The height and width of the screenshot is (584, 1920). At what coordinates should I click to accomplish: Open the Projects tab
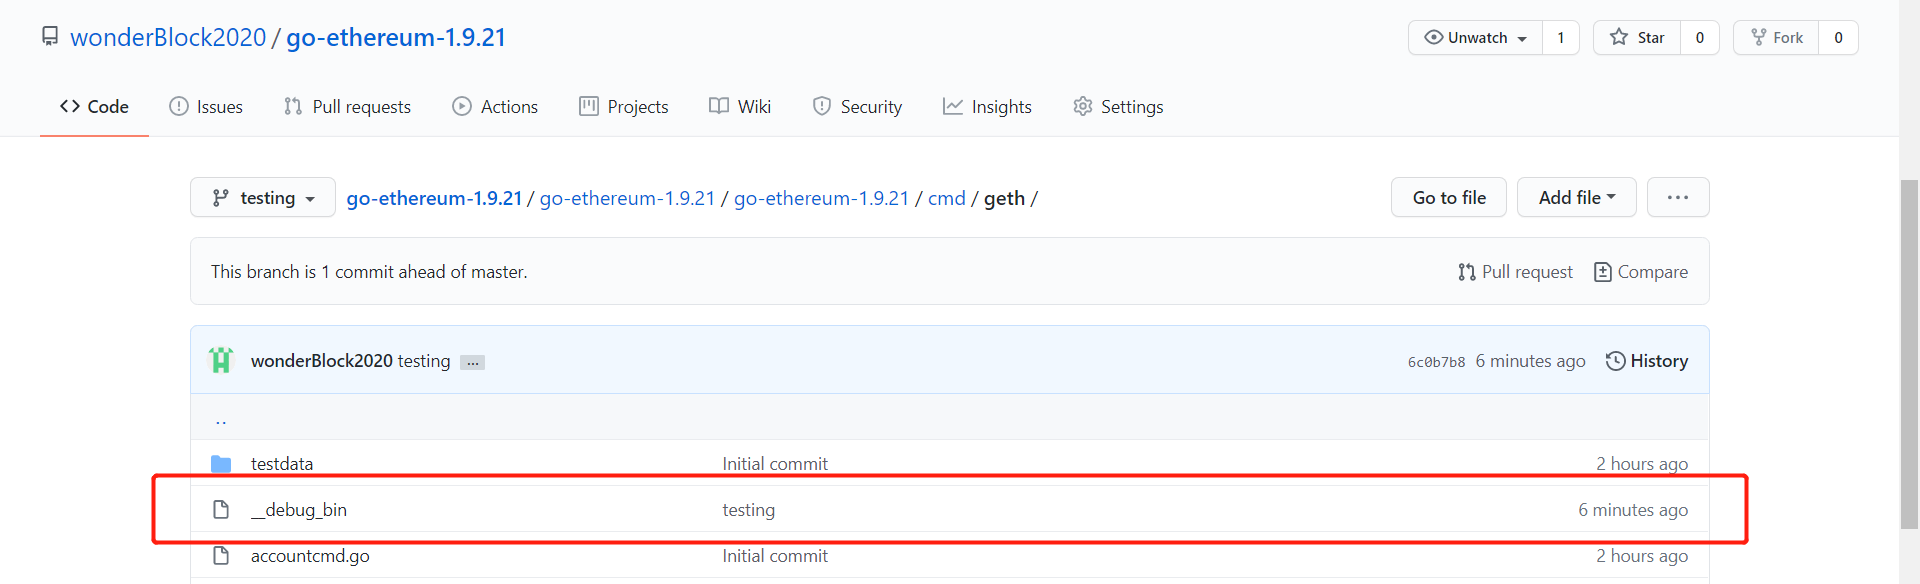pos(624,106)
